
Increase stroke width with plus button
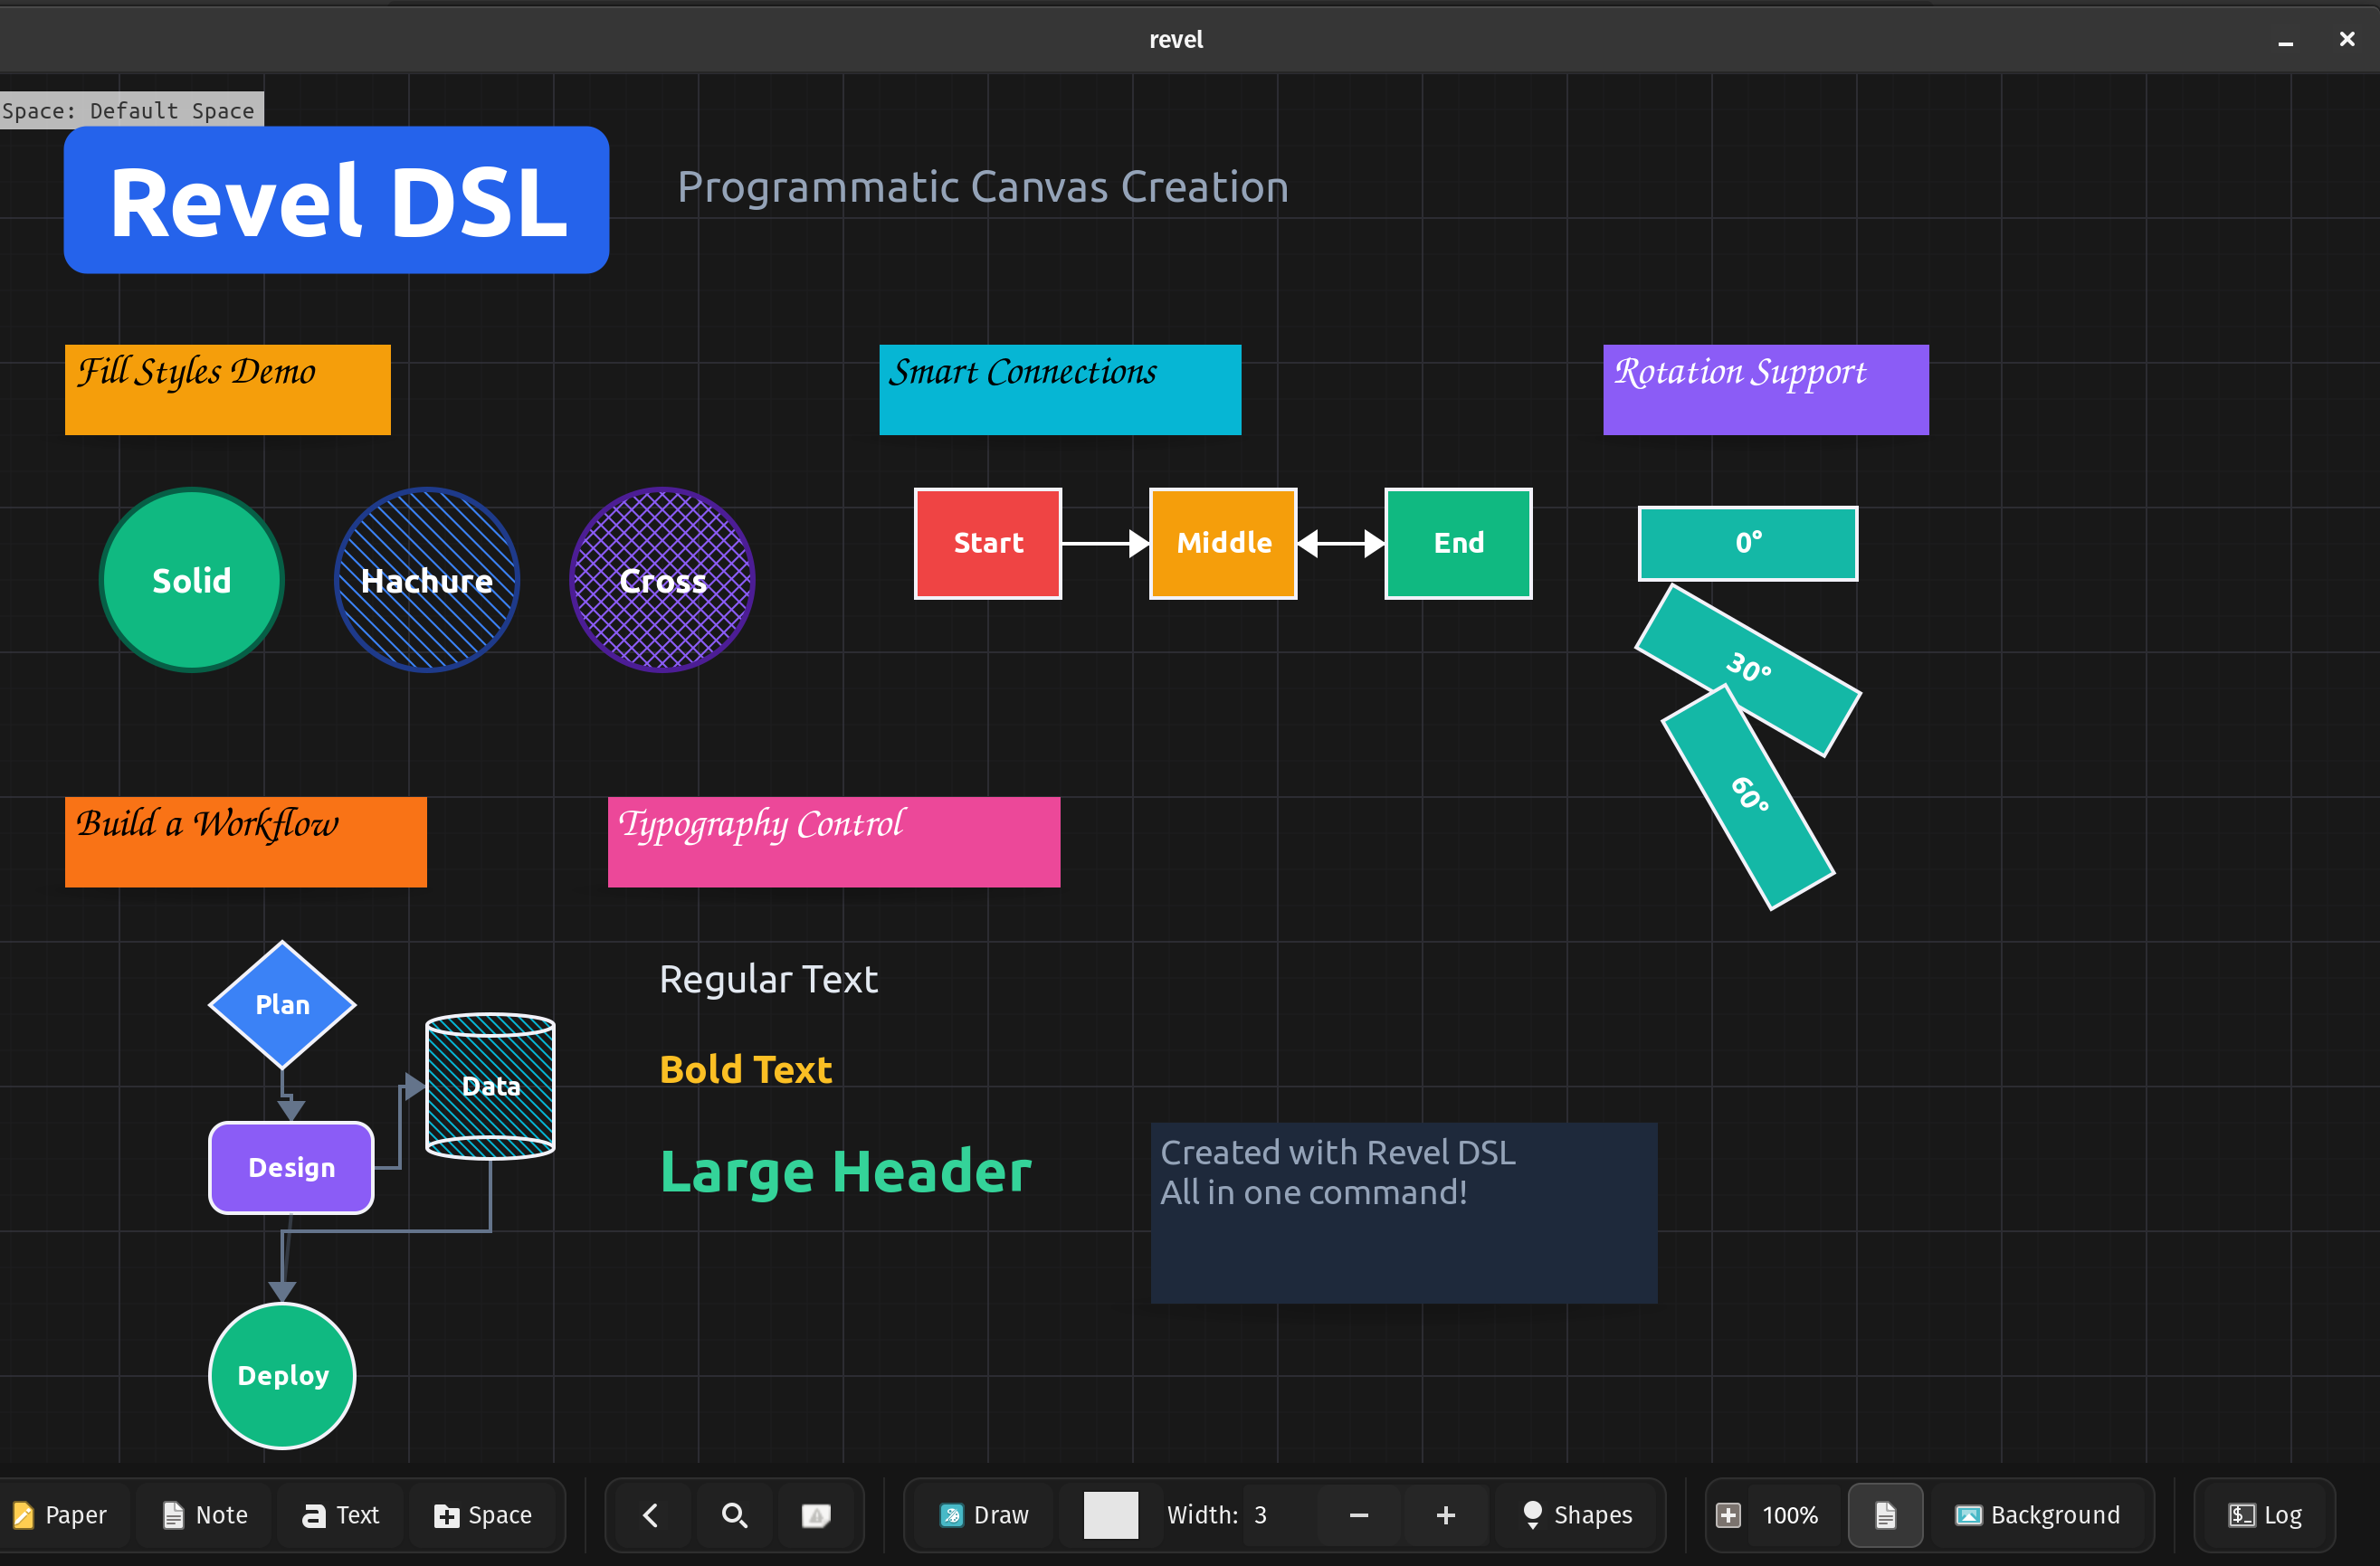click(1445, 1515)
